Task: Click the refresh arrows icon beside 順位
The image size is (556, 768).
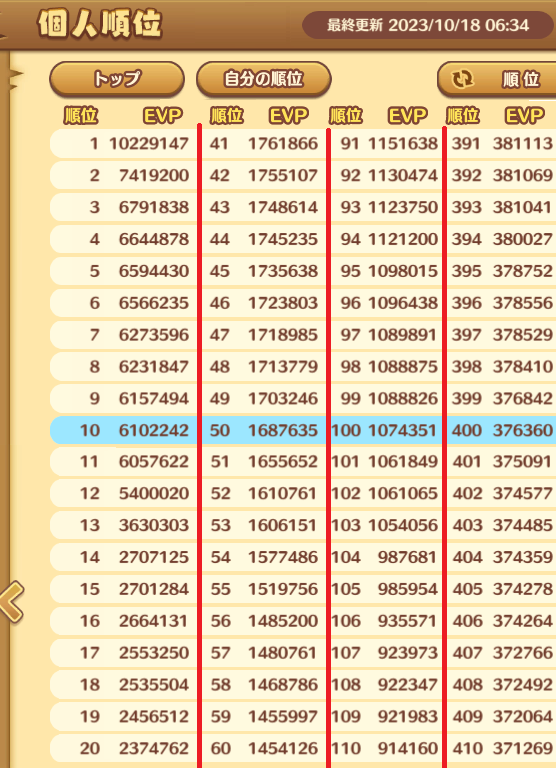Action: point(462,79)
